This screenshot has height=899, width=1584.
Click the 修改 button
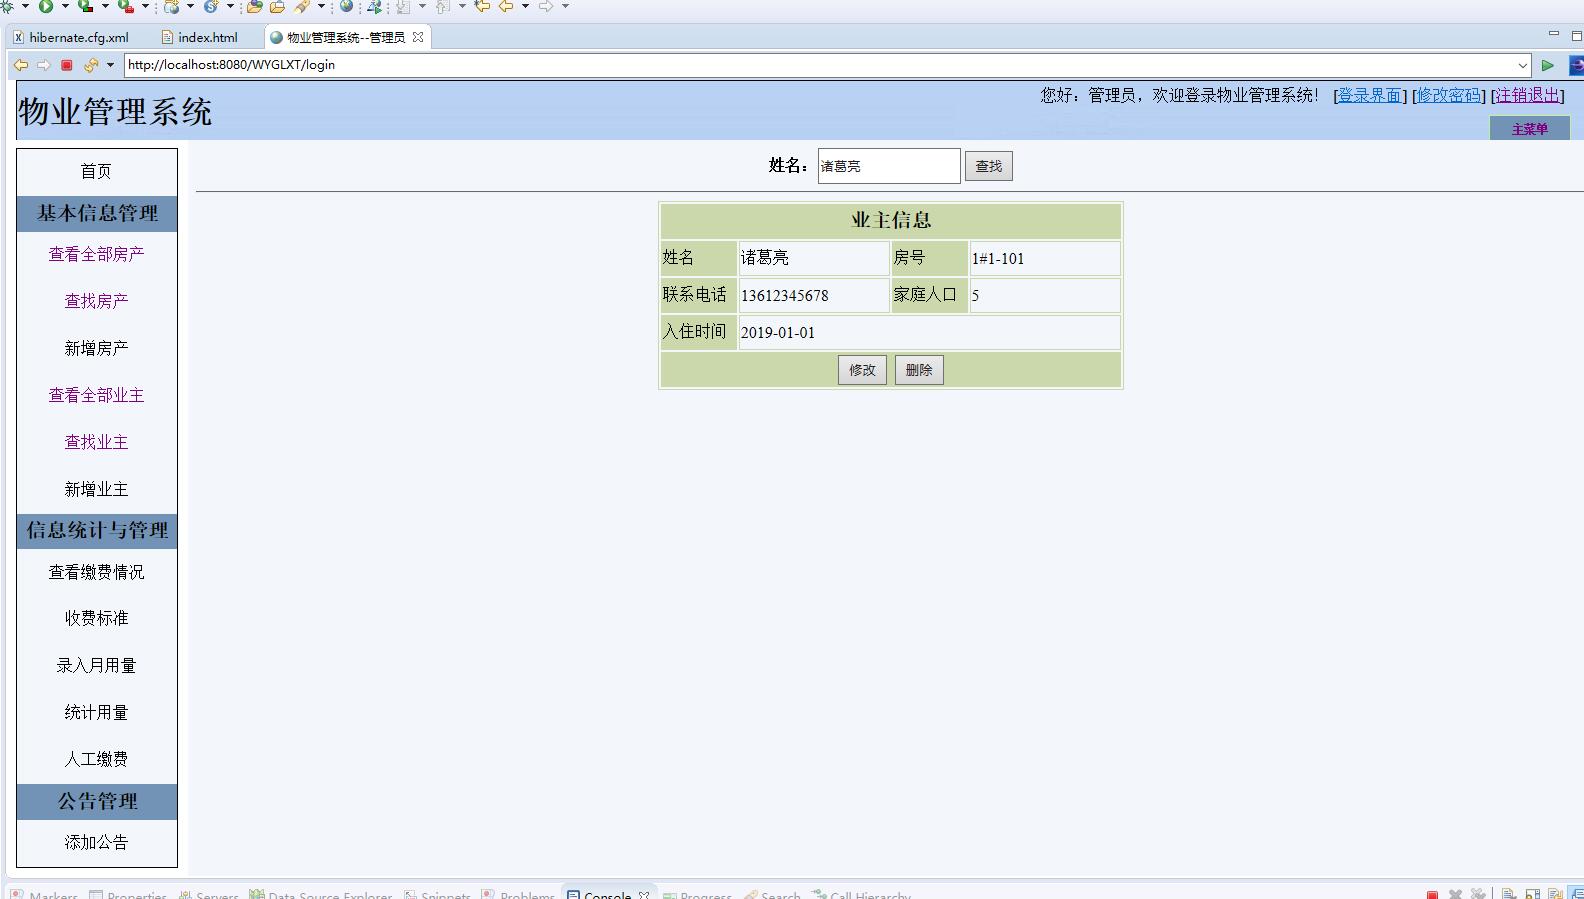click(862, 370)
